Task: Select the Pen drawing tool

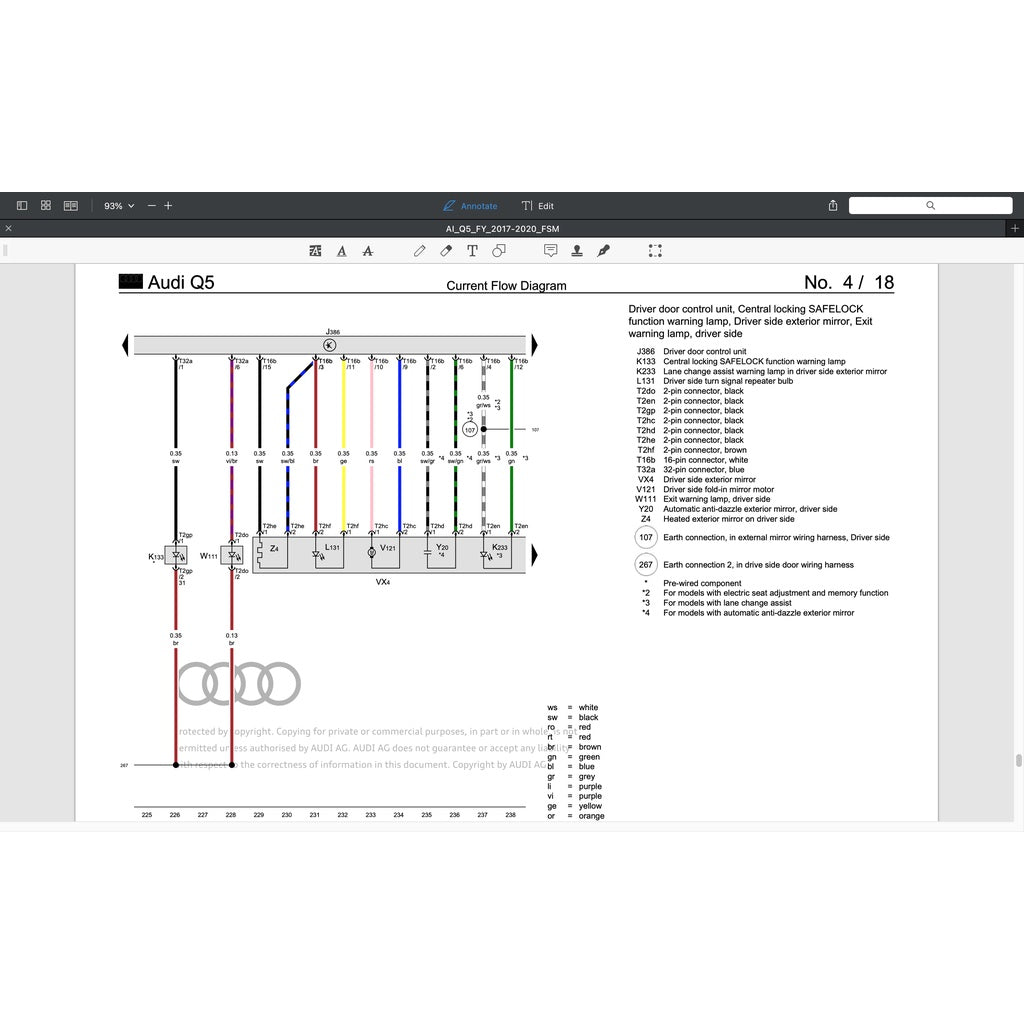Action: click(x=420, y=251)
